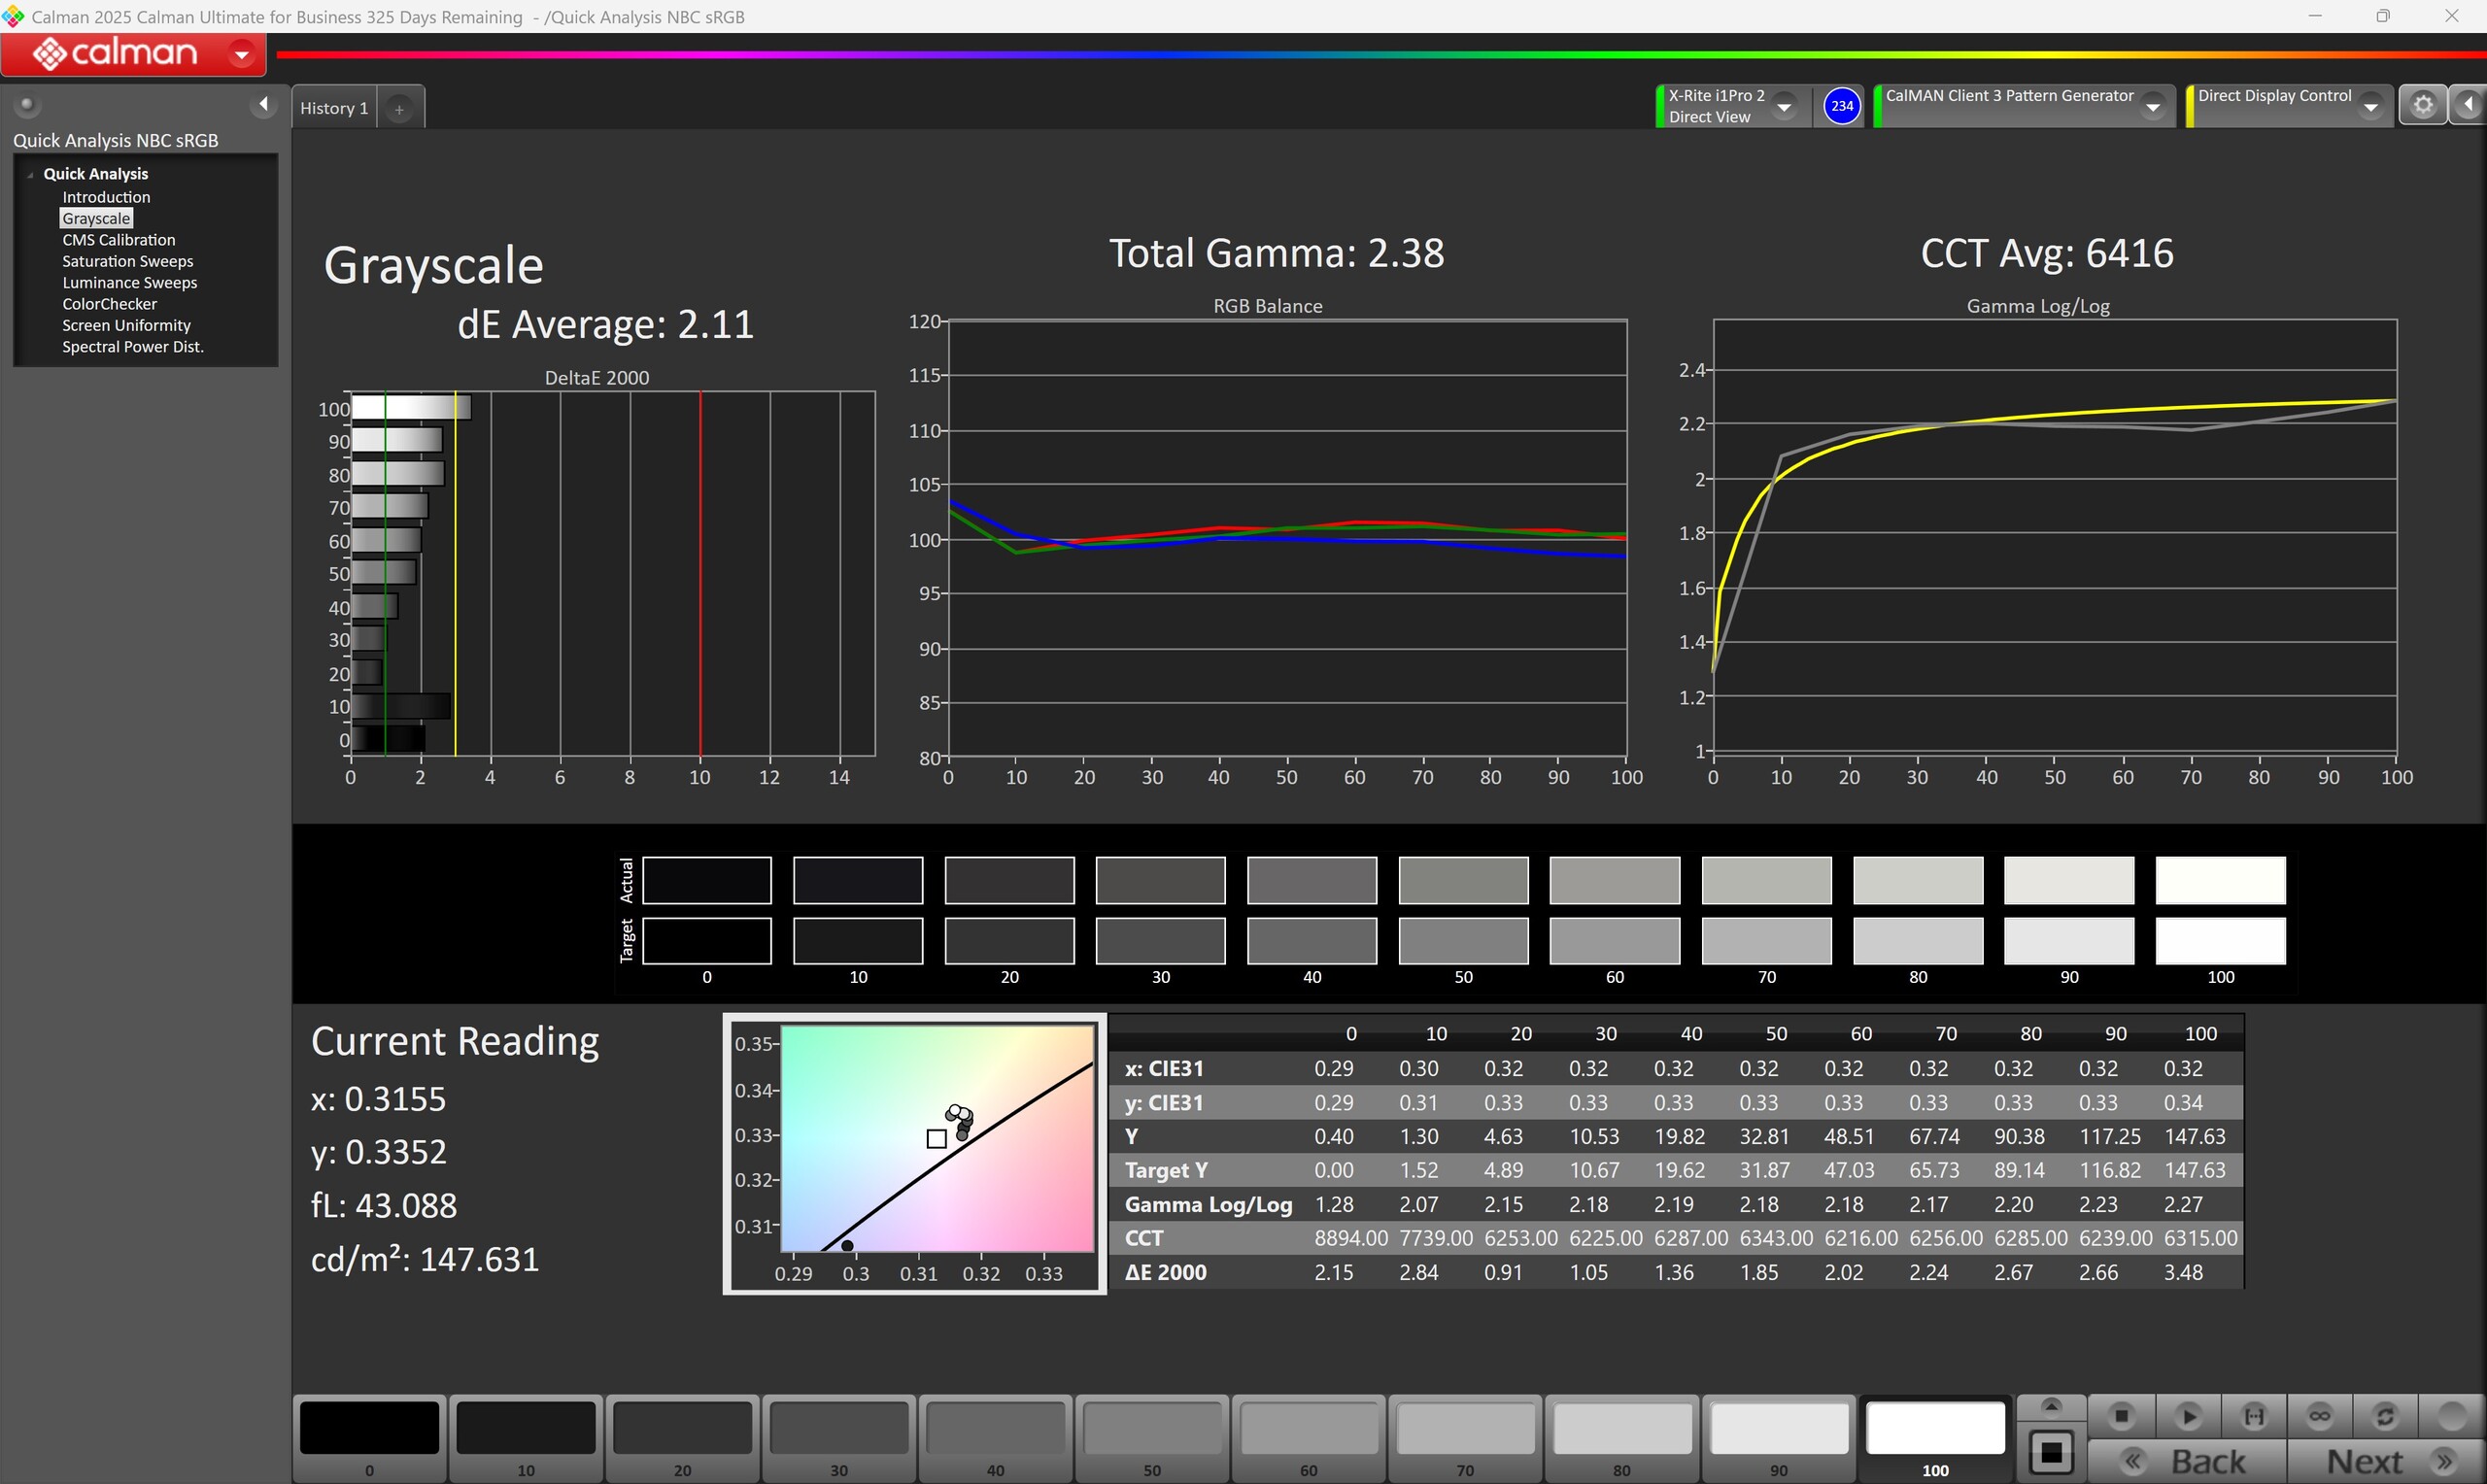2487x1484 pixels.
Task: Click the black square pattern window icon
Action: click(x=2051, y=1452)
